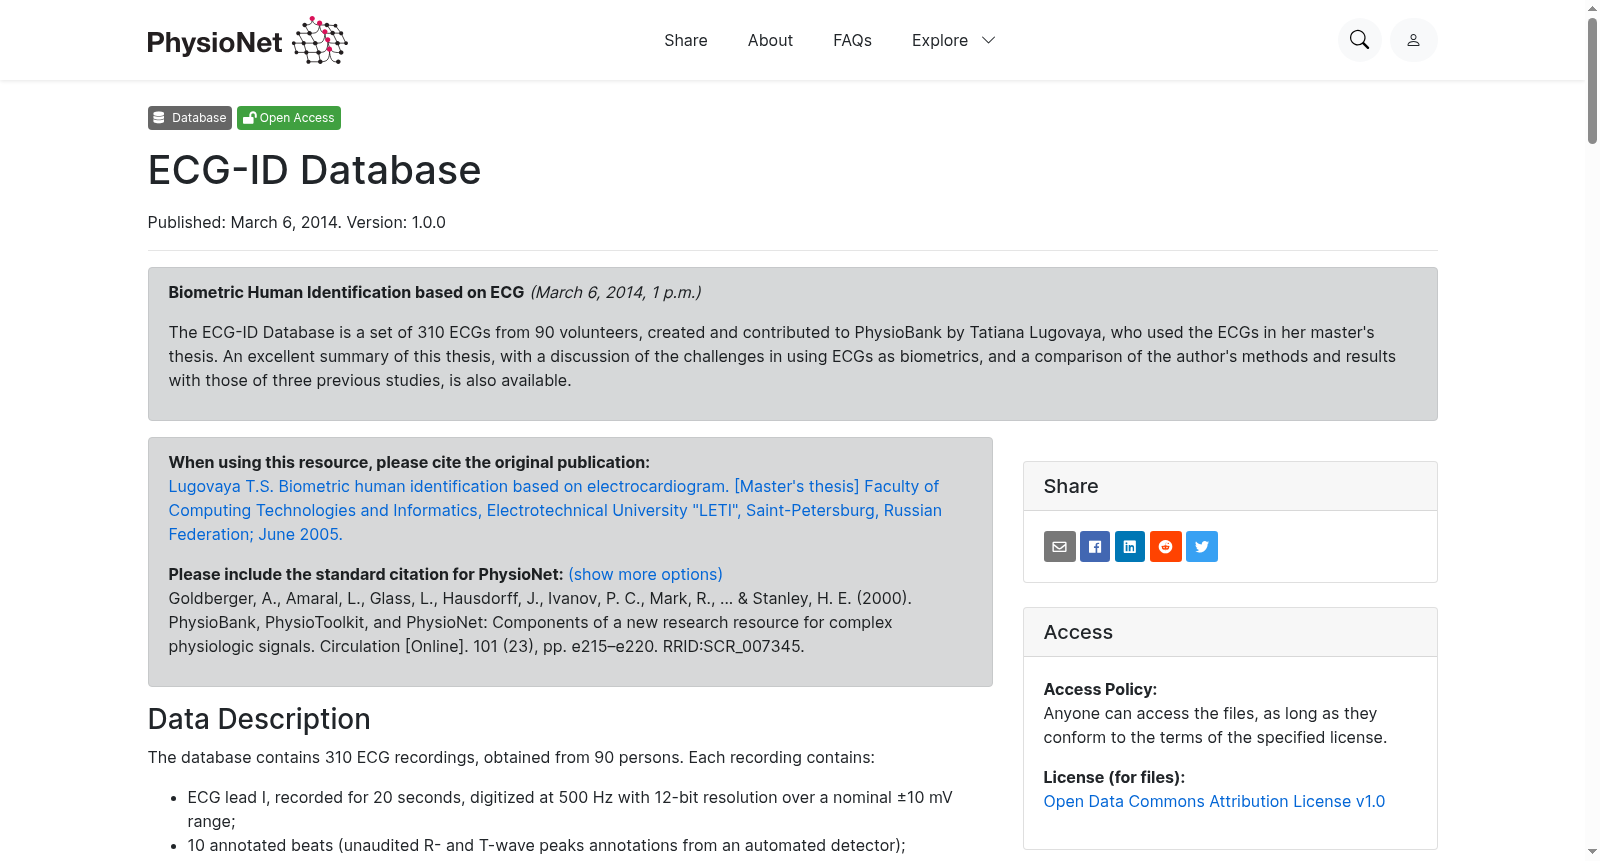Viewport: 1600px width, 861px height.
Task: Click show more options citation link
Action: 645,574
